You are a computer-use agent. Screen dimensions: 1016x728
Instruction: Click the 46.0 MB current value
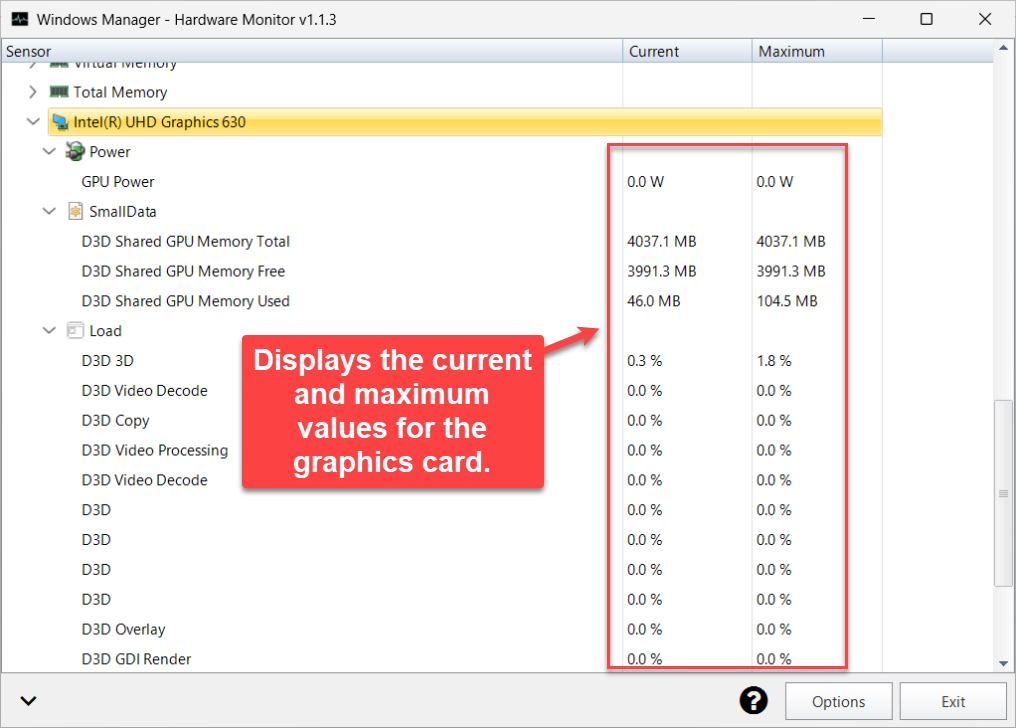[x=654, y=301]
